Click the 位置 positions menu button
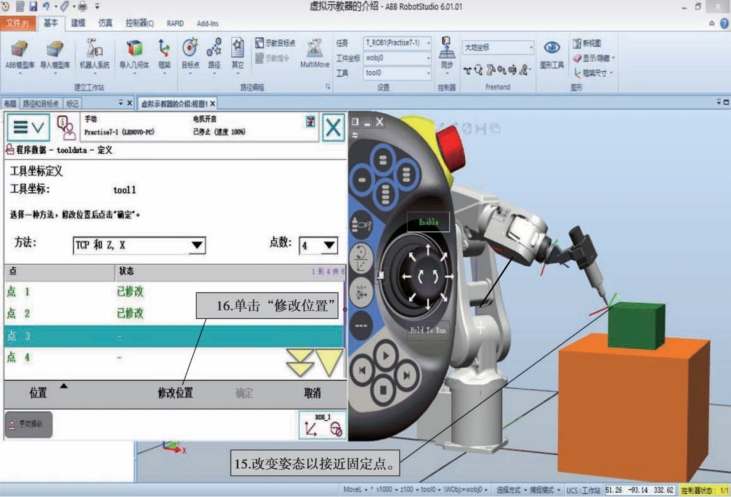Screen dimensions: 731x497 click(x=38, y=393)
